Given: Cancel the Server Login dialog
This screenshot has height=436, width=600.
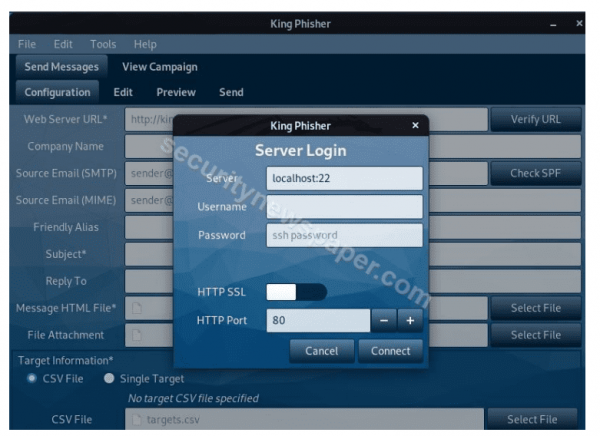Looking at the screenshot, I should coord(321,351).
